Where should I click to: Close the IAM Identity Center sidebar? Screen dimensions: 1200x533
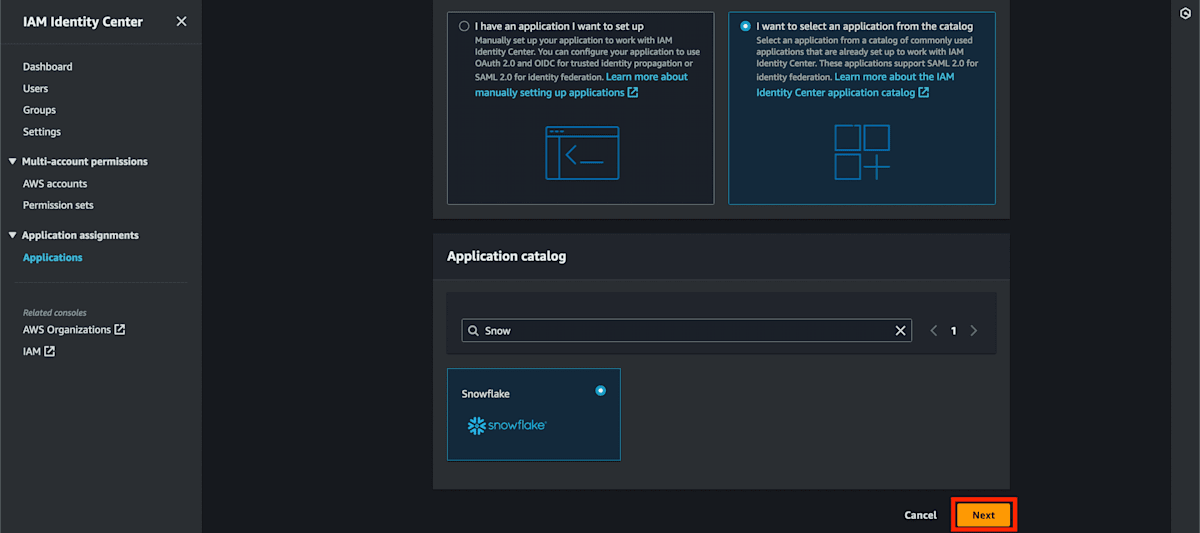181,21
